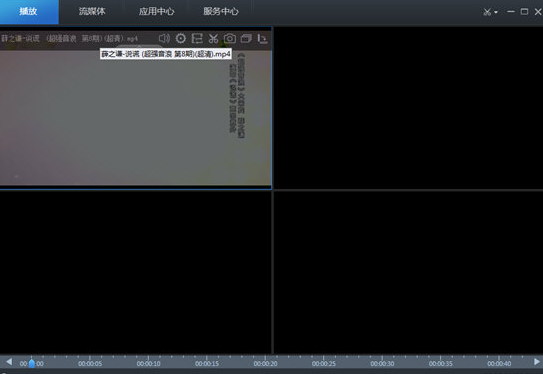Image resolution: width=543 pixels, height=374 pixels.
Task: Jump to 00:00:20 on the timeline
Action: coord(265,364)
